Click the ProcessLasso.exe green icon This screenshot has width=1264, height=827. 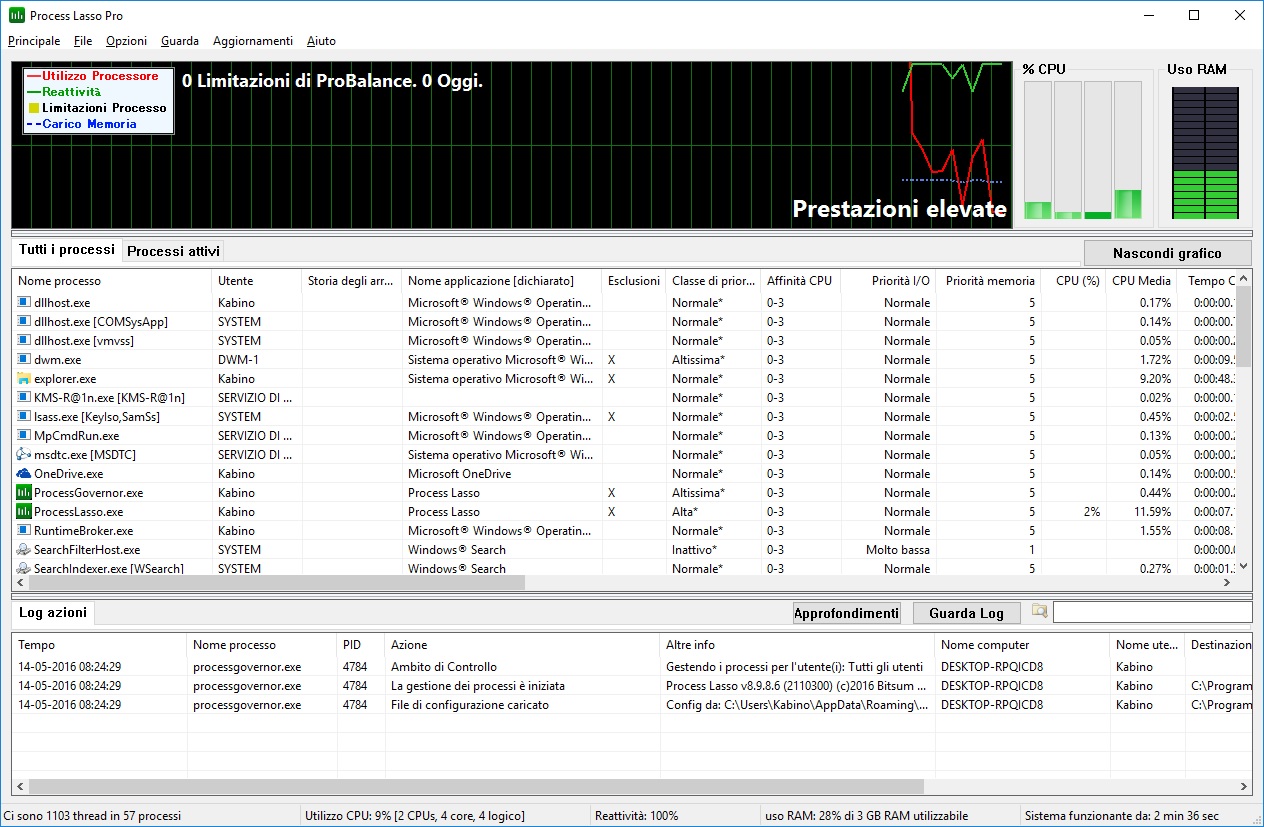(x=24, y=511)
